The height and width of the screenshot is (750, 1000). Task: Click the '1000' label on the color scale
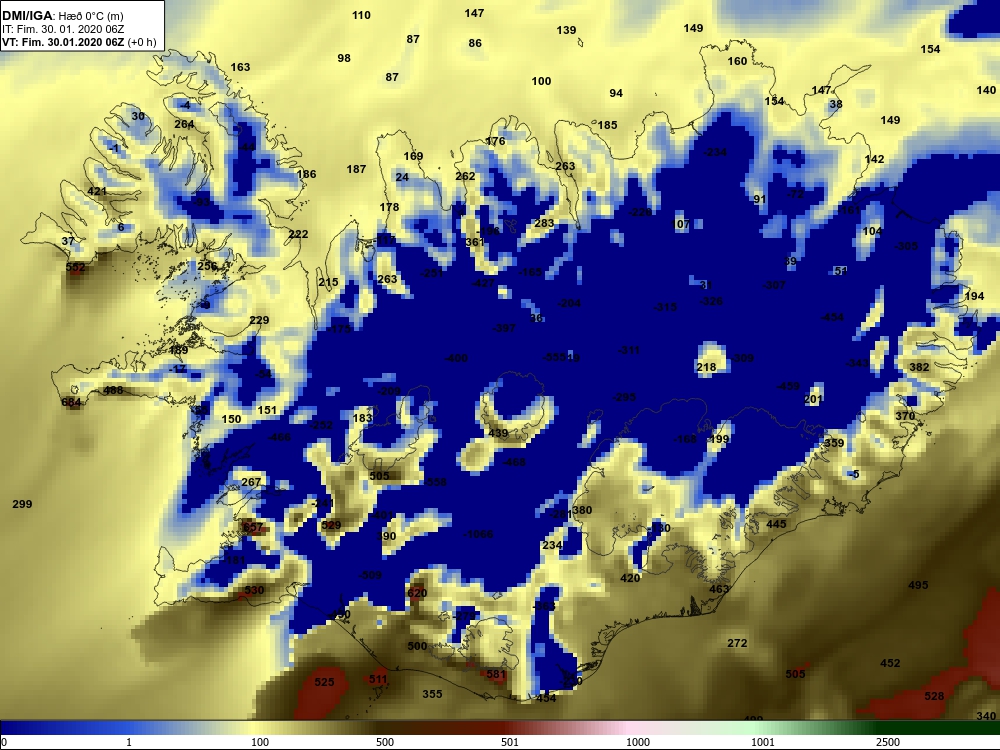[x=638, y=742]
